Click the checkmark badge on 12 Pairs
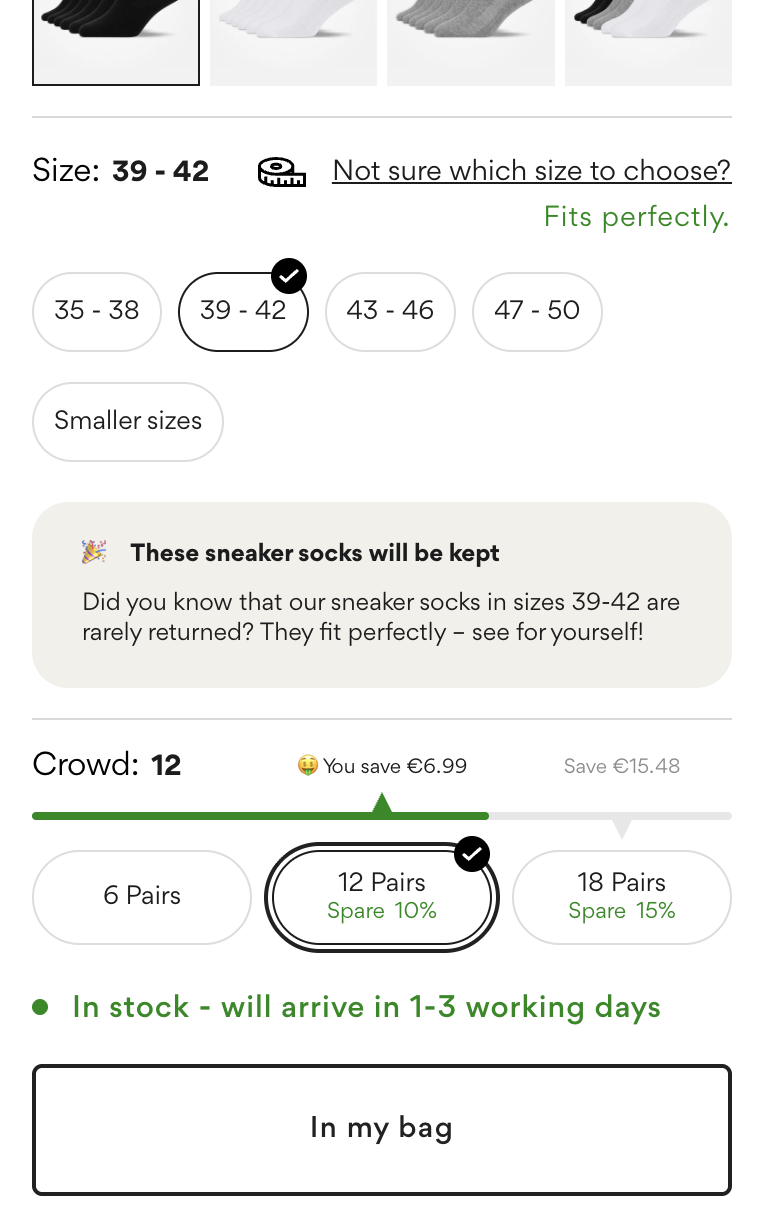 tap(472, 854)
